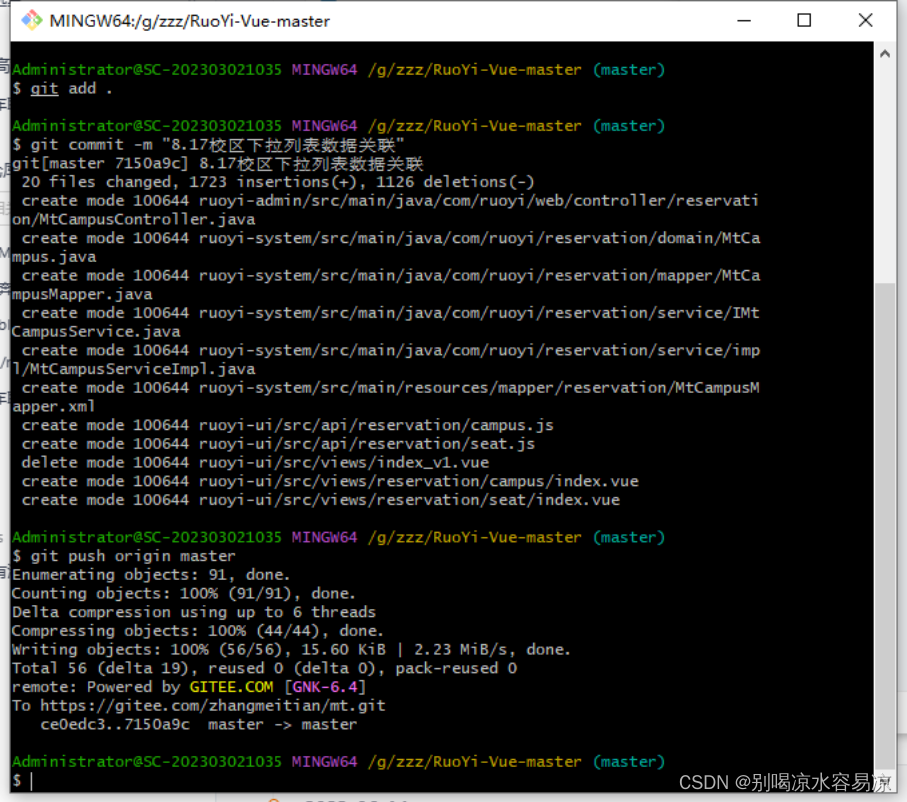Click the https://gitee.com/zhangmeitian/mt.git URL

(x=212, y=706)
